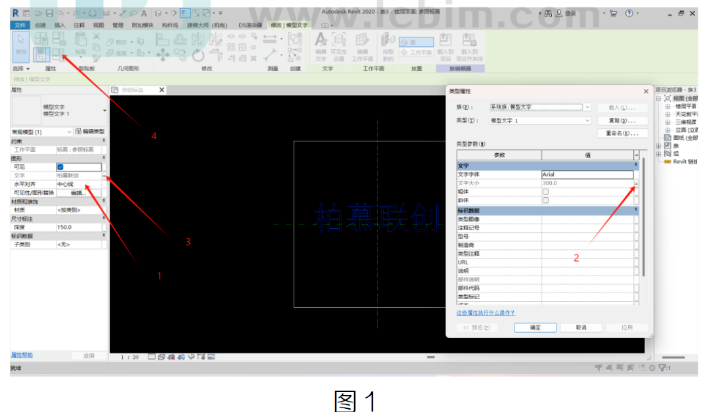Click the 载入到项目 (Load into Project) icon
This screenshot has height=412, width=722.
(x=445, y=46)
